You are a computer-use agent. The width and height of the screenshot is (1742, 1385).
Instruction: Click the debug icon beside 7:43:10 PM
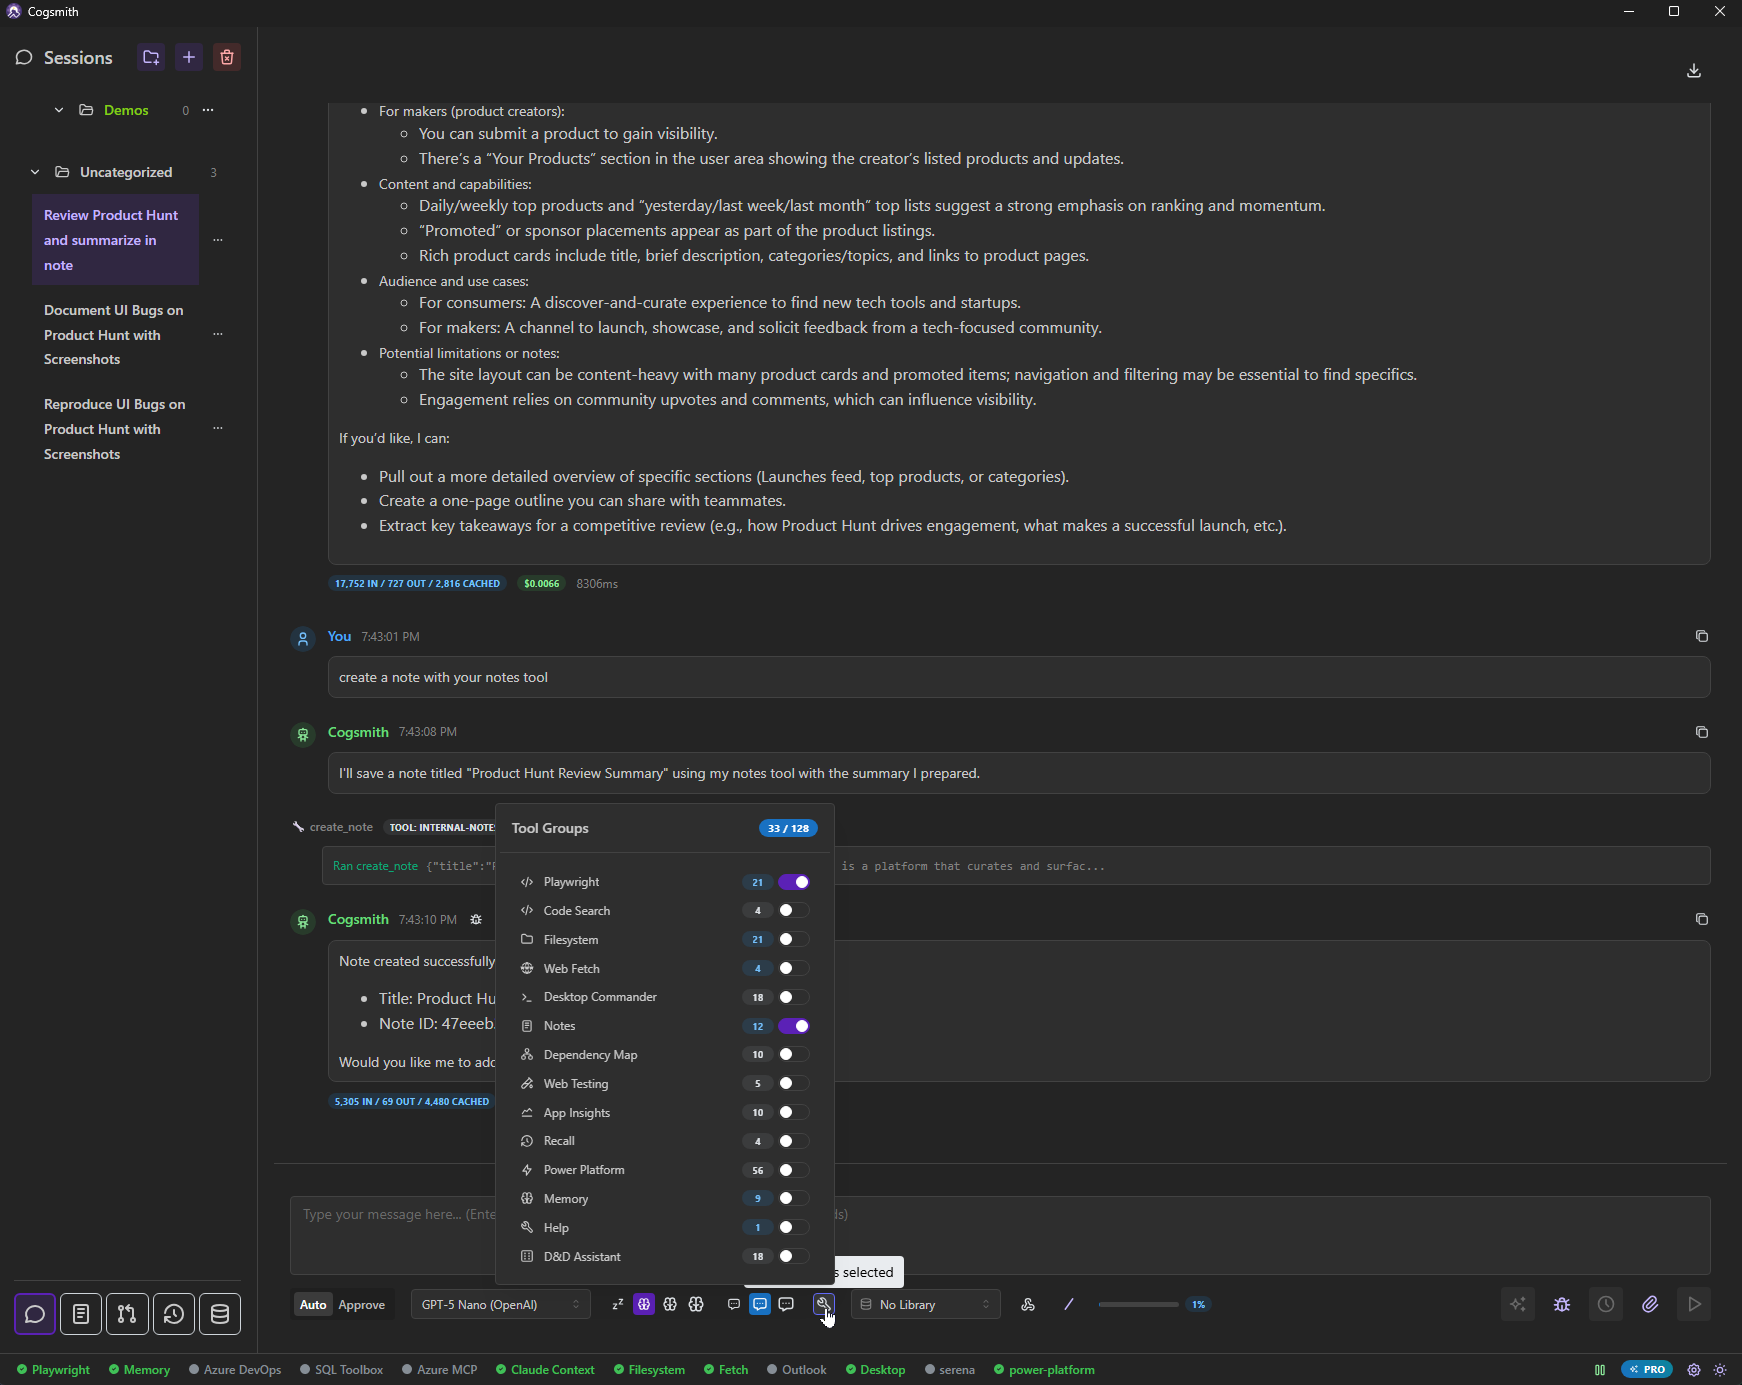point(476,919)
